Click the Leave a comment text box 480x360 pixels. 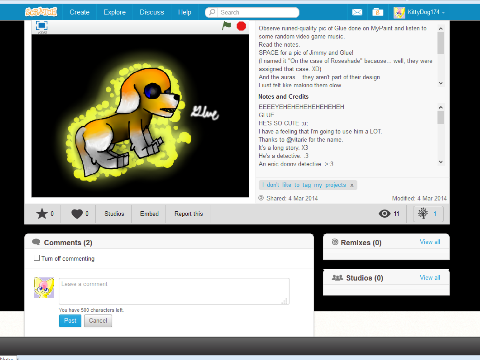pyautogui.click(x=174, y=291)
